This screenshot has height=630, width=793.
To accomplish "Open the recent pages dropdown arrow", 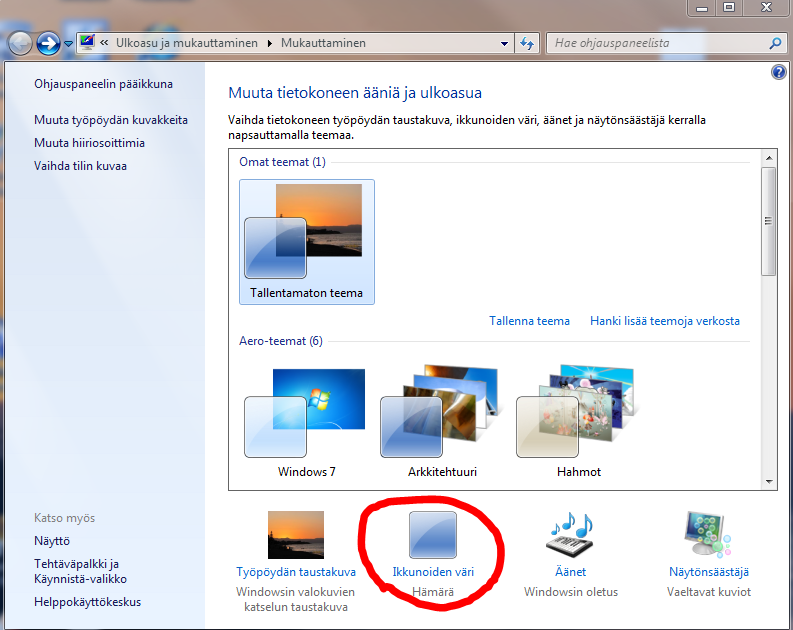I will pyautogui.click(x=68, y=44).
